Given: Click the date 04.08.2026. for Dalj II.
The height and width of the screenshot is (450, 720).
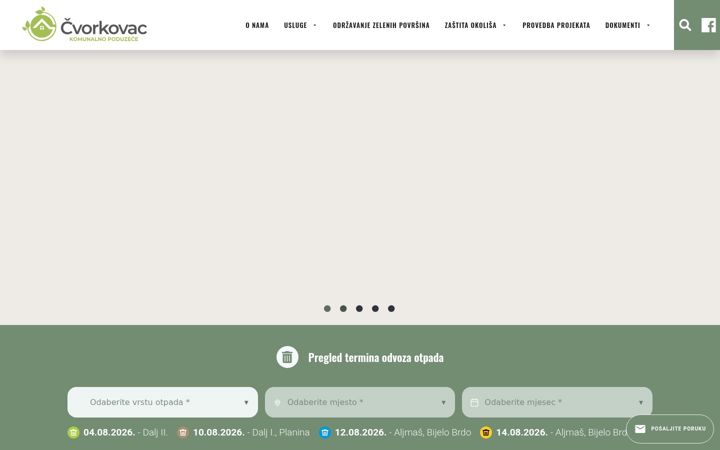Looking at the screenshot, I should coord(109,432).
